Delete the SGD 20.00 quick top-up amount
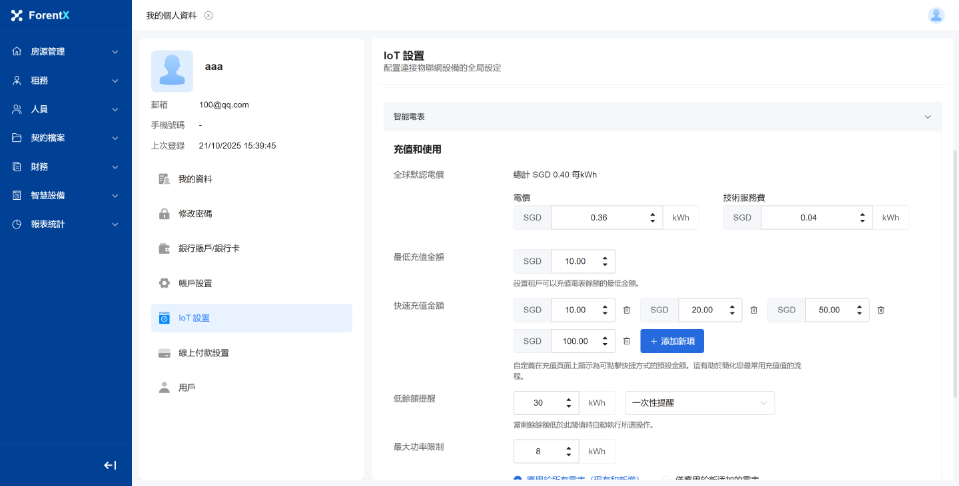This screenshot has height=486, width=959. [754, 310]
